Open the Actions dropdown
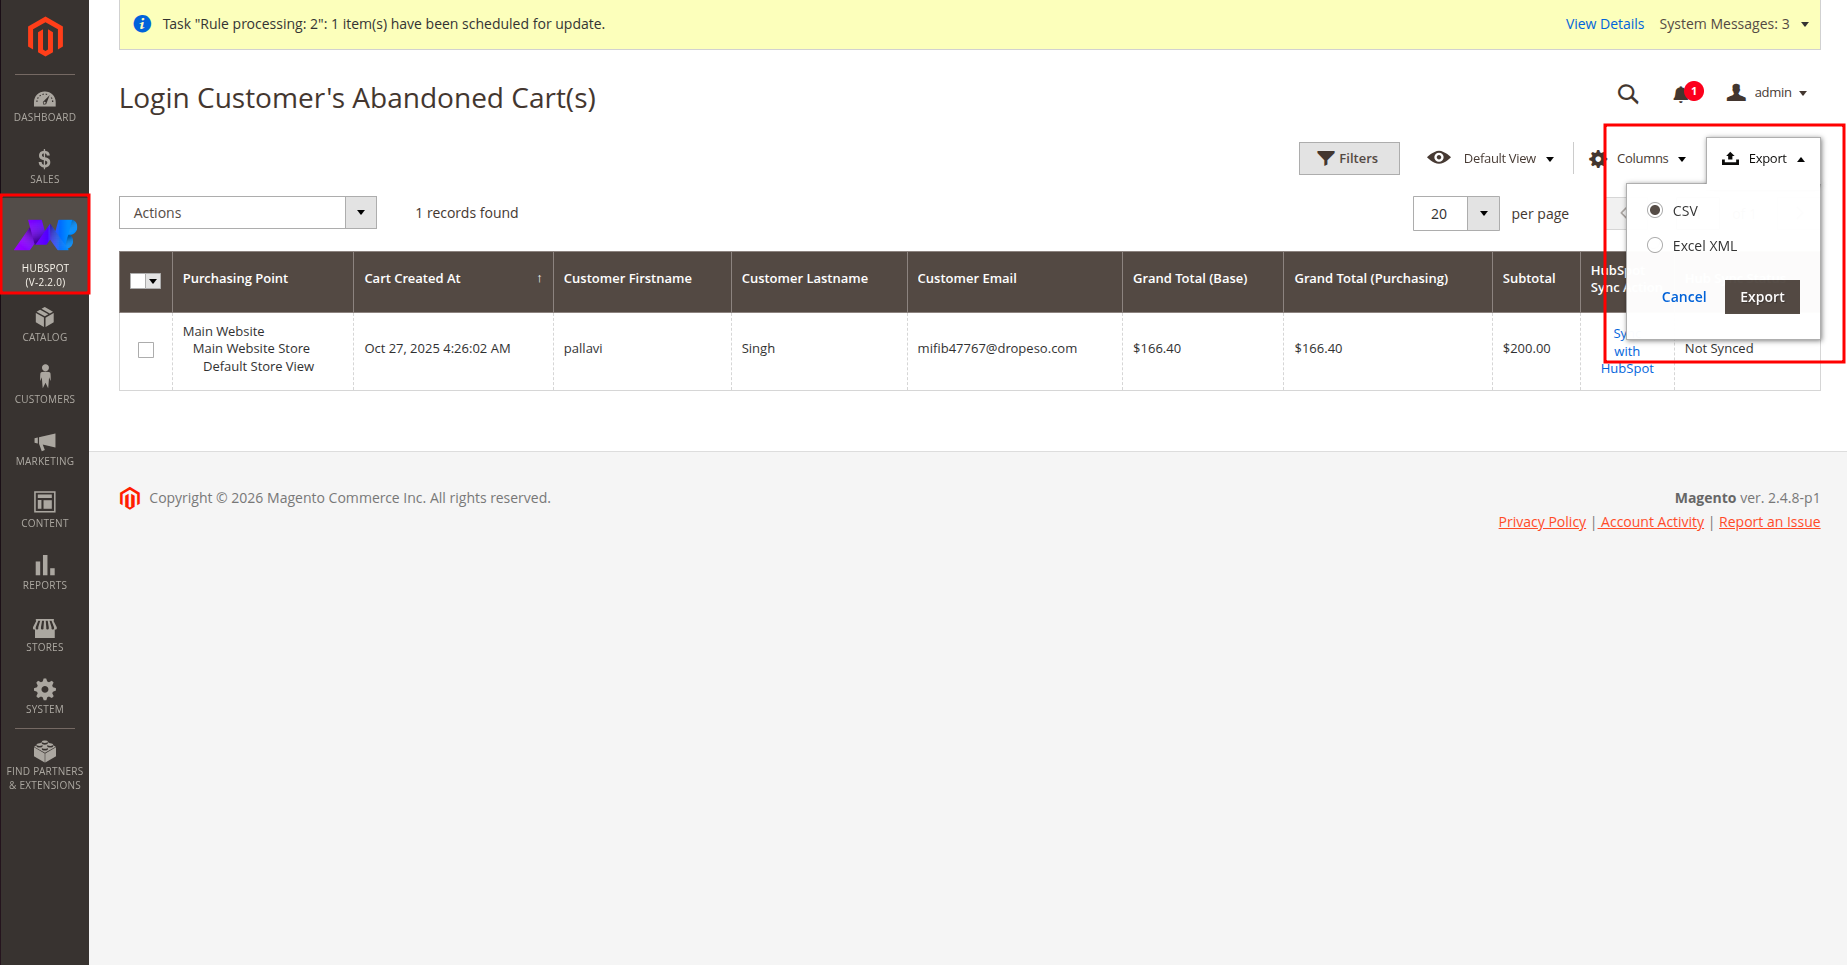The height and width of the screenshot is (965, 1847). point(247,213)
